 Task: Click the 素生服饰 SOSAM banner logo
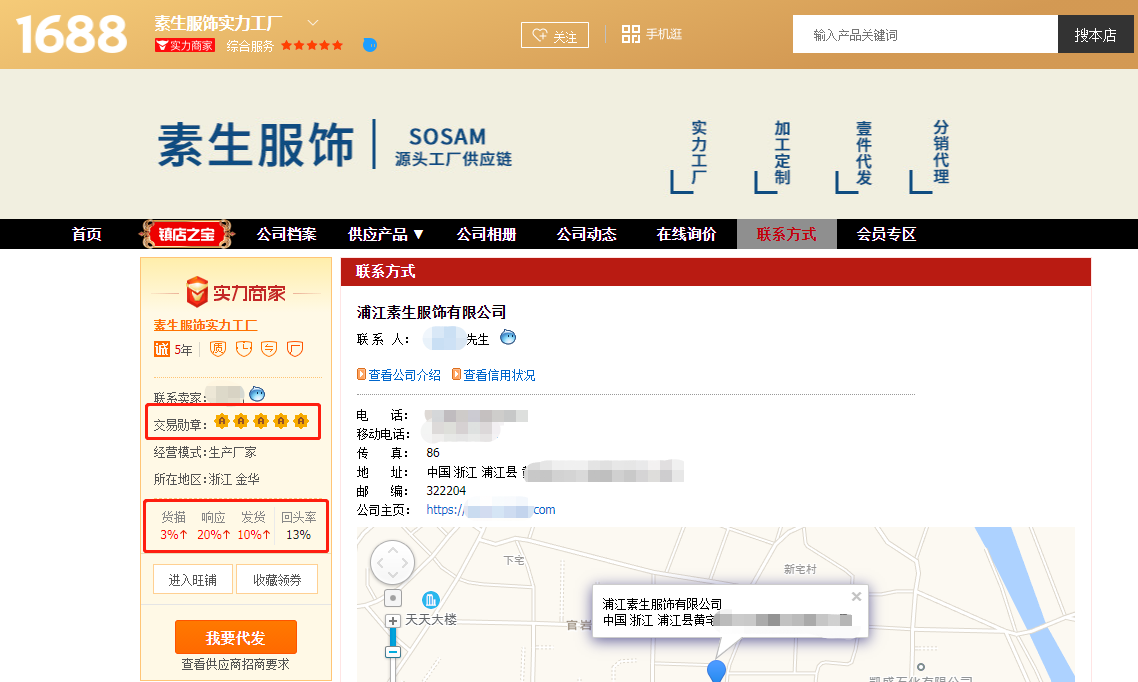(x=335, y=144)
